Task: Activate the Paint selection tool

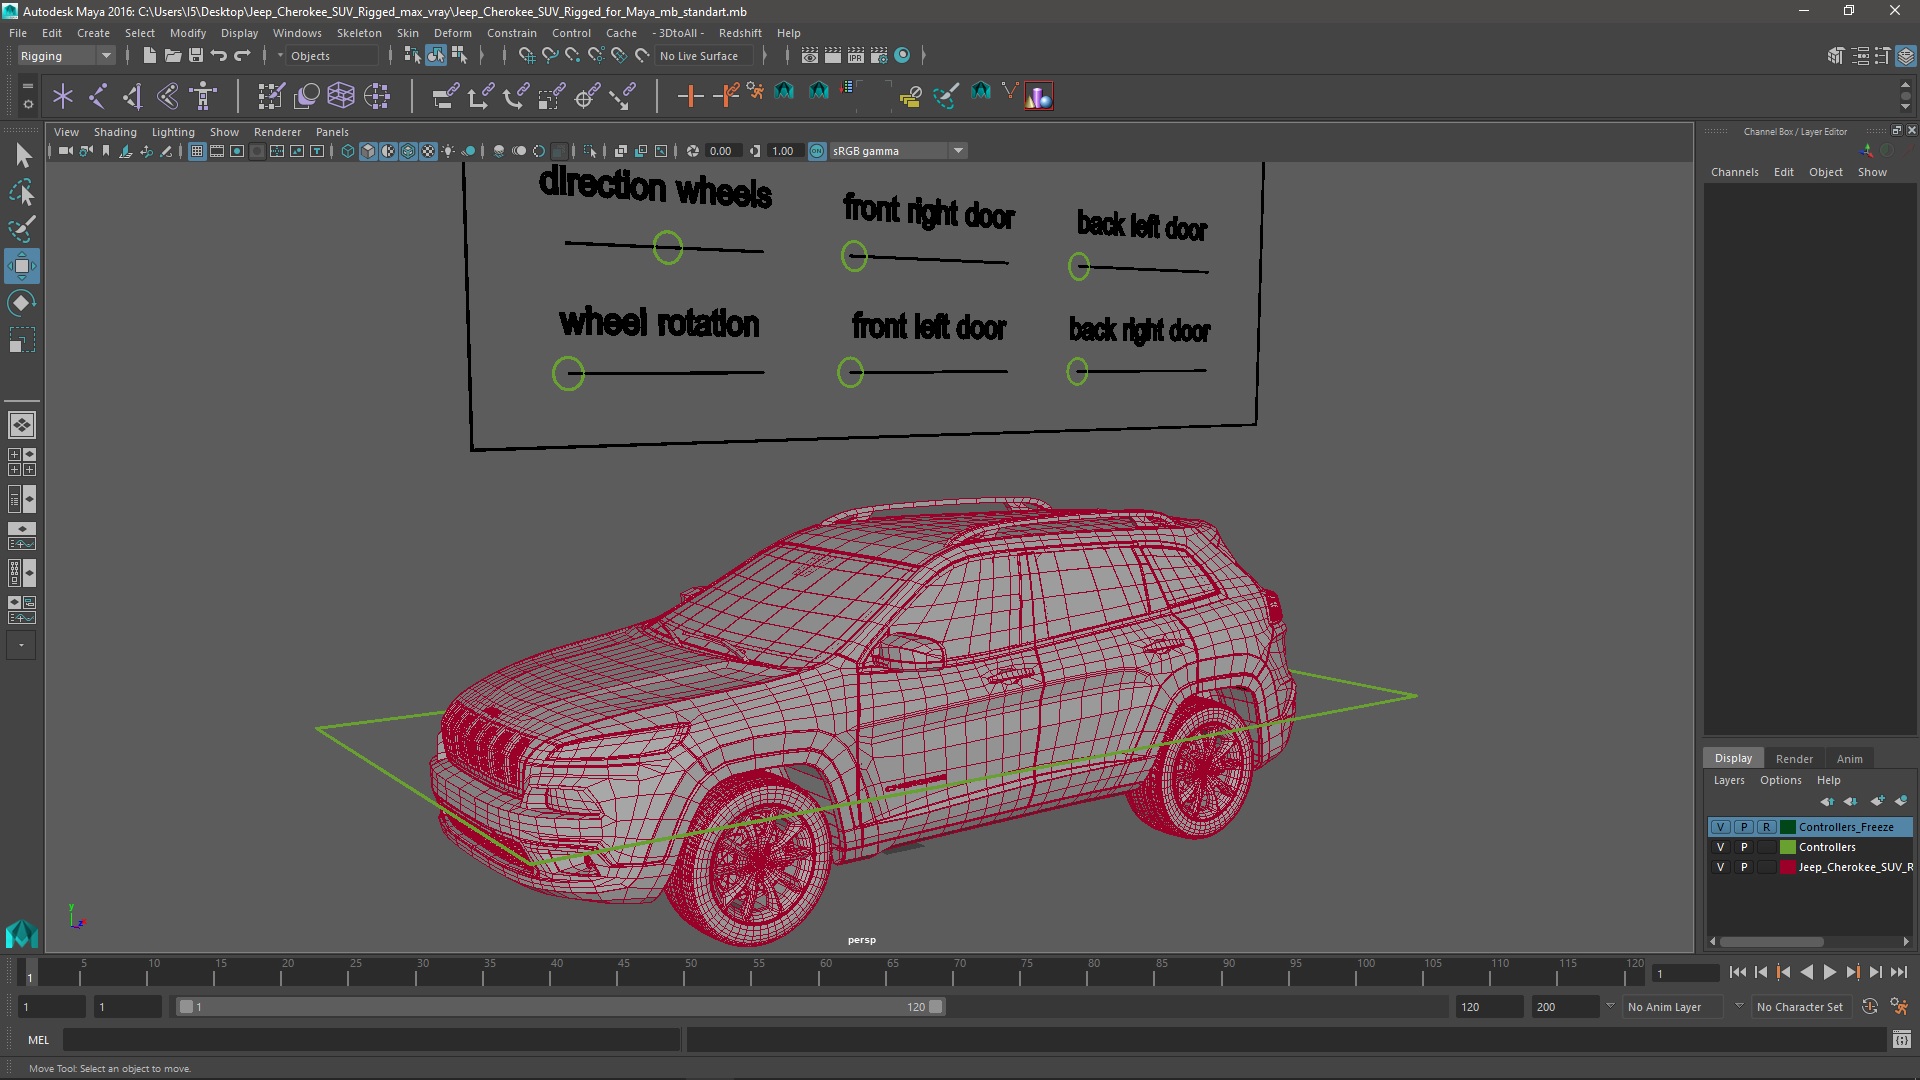Action: coord(21,229)
